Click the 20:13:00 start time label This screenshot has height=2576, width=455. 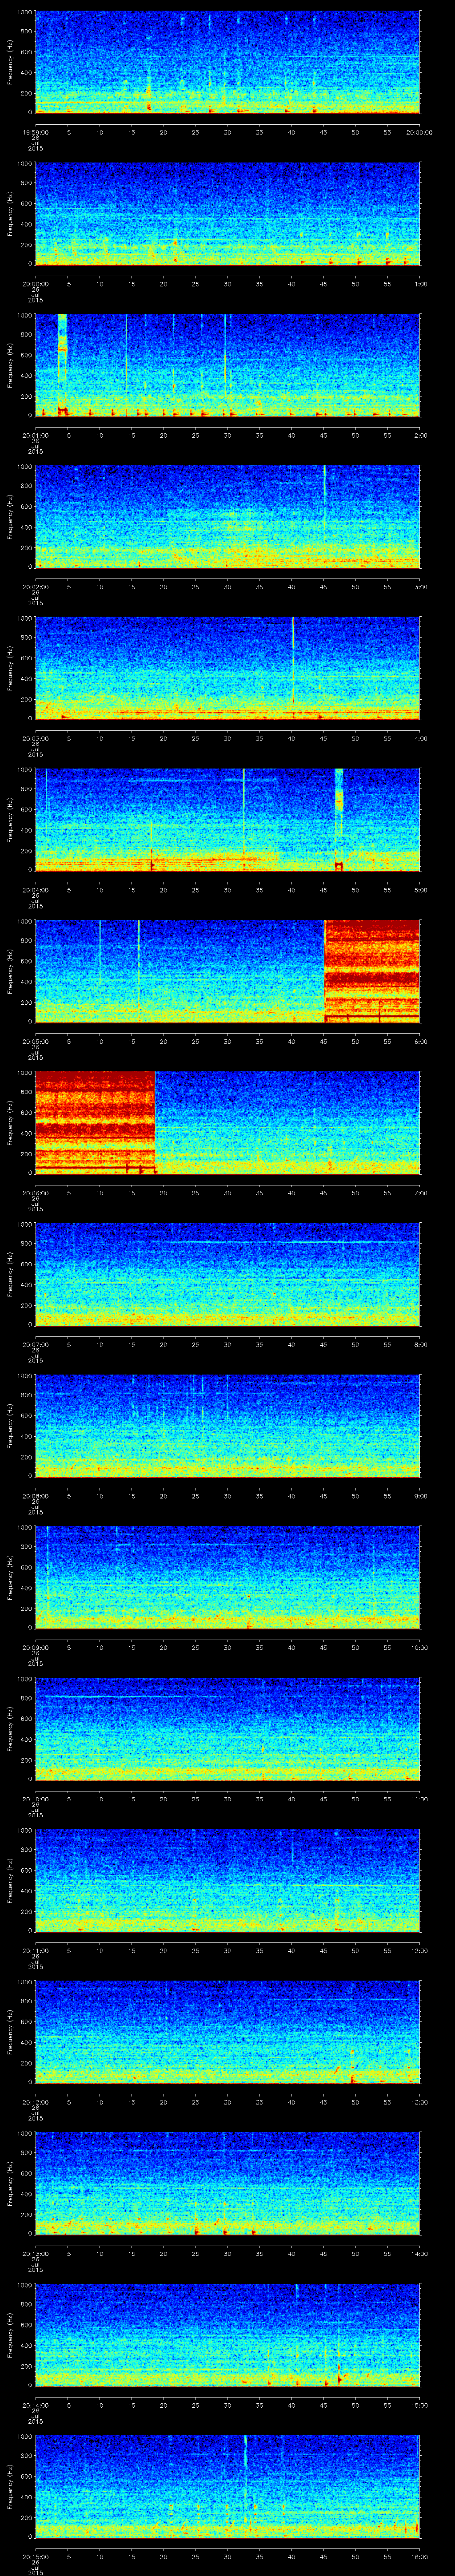coord(35,2252)
